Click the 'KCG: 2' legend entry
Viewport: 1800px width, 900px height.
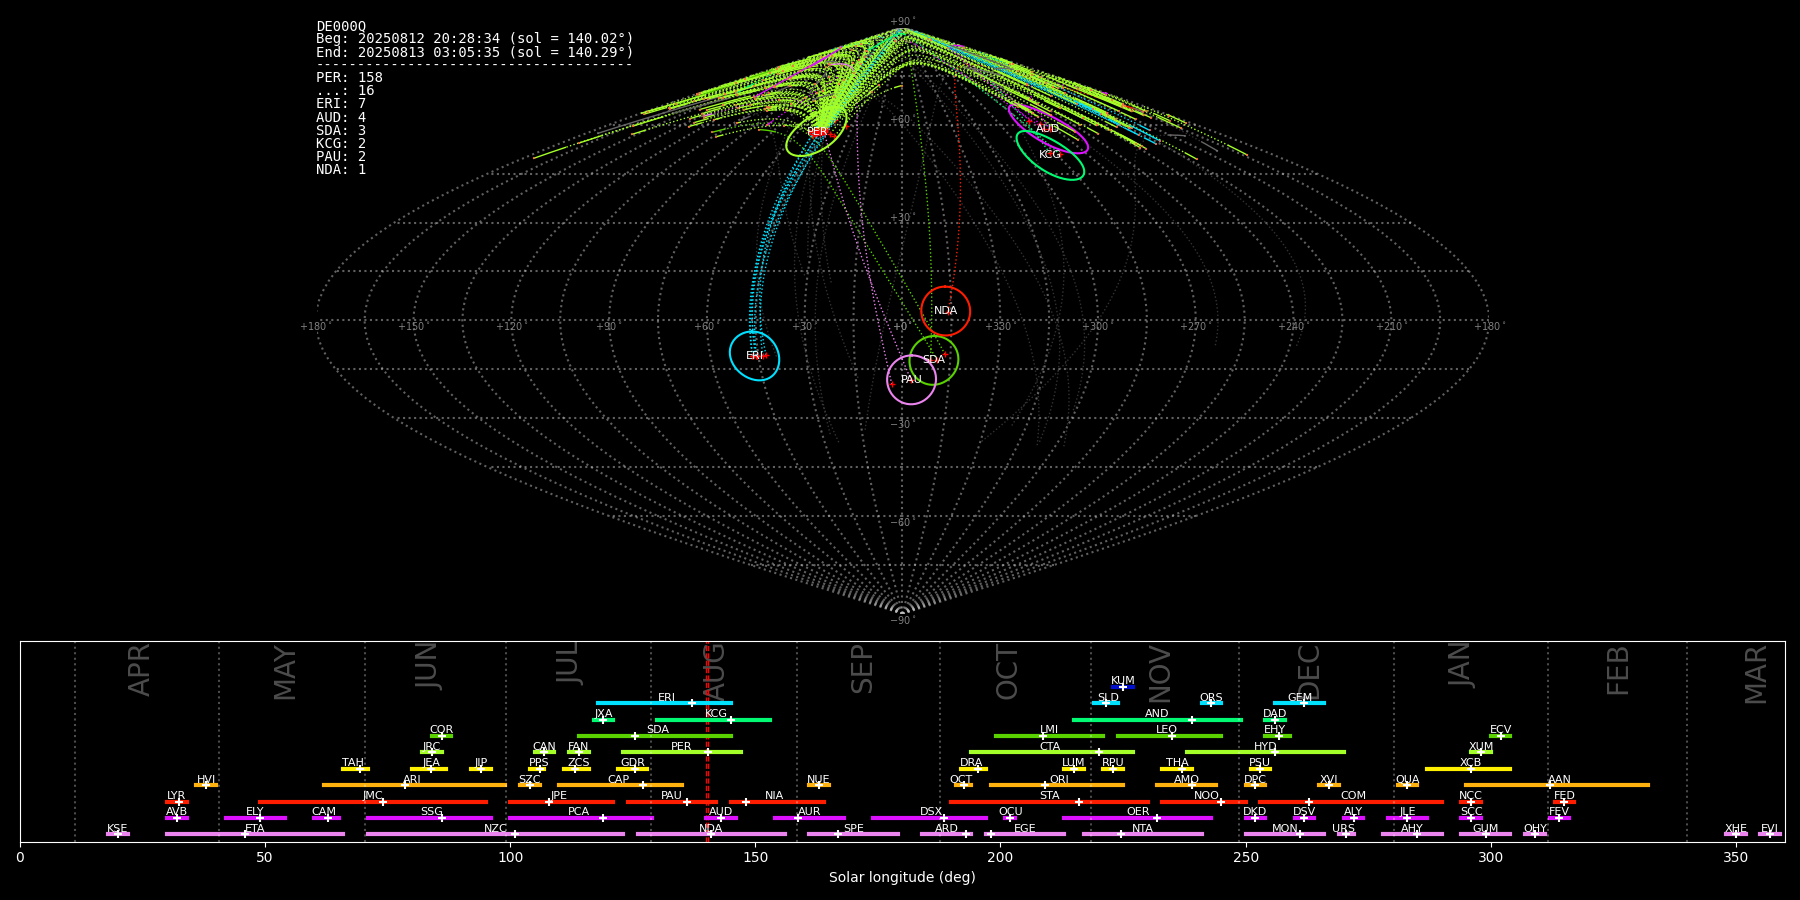[341, 143]
